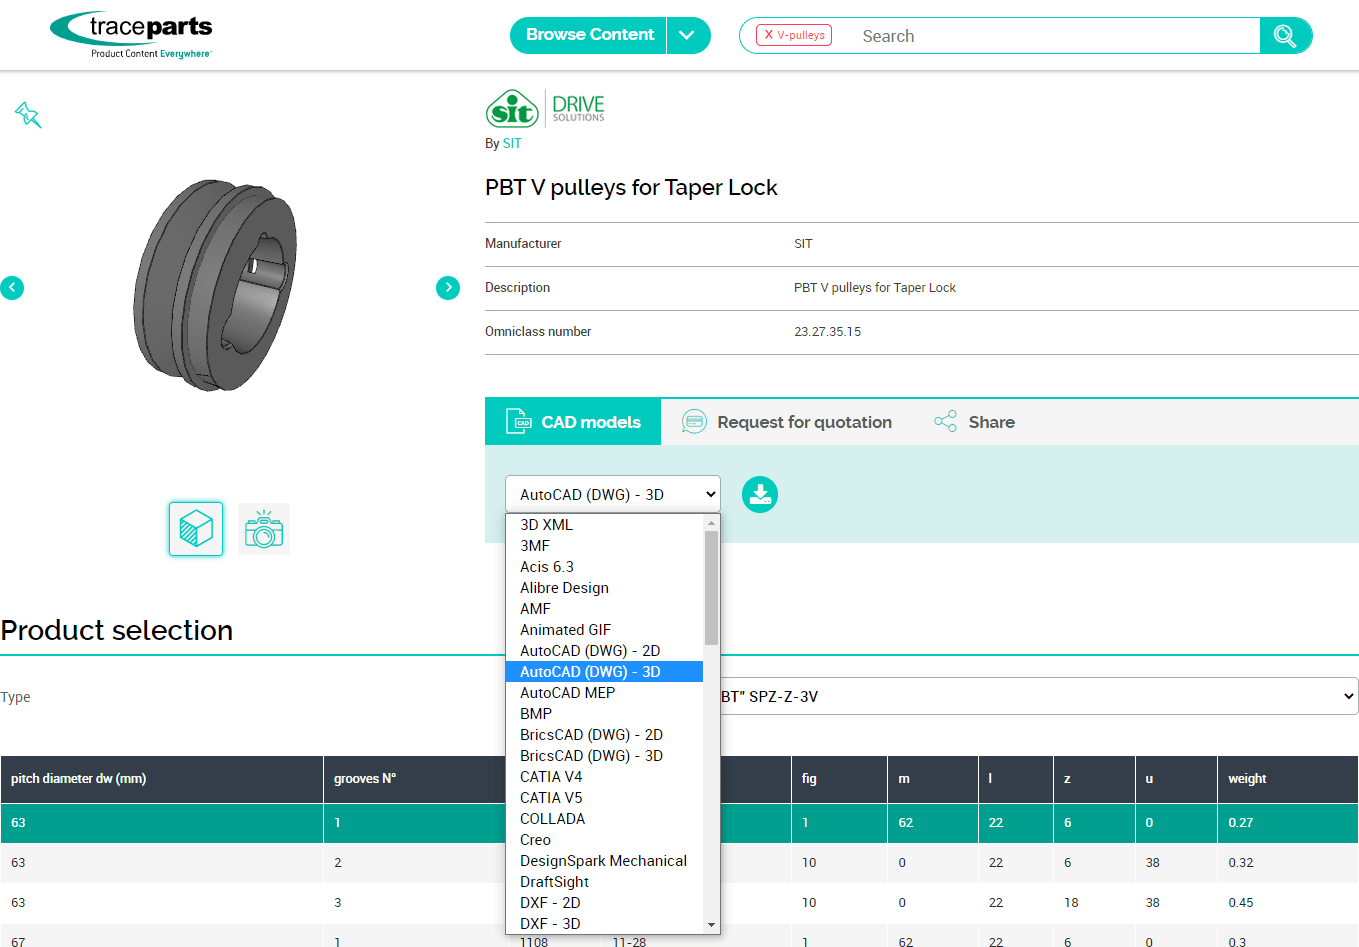This screenshot has width=1359, height=947.
Task: Open the Type selection dropdown
Action: click(1036, 697)
